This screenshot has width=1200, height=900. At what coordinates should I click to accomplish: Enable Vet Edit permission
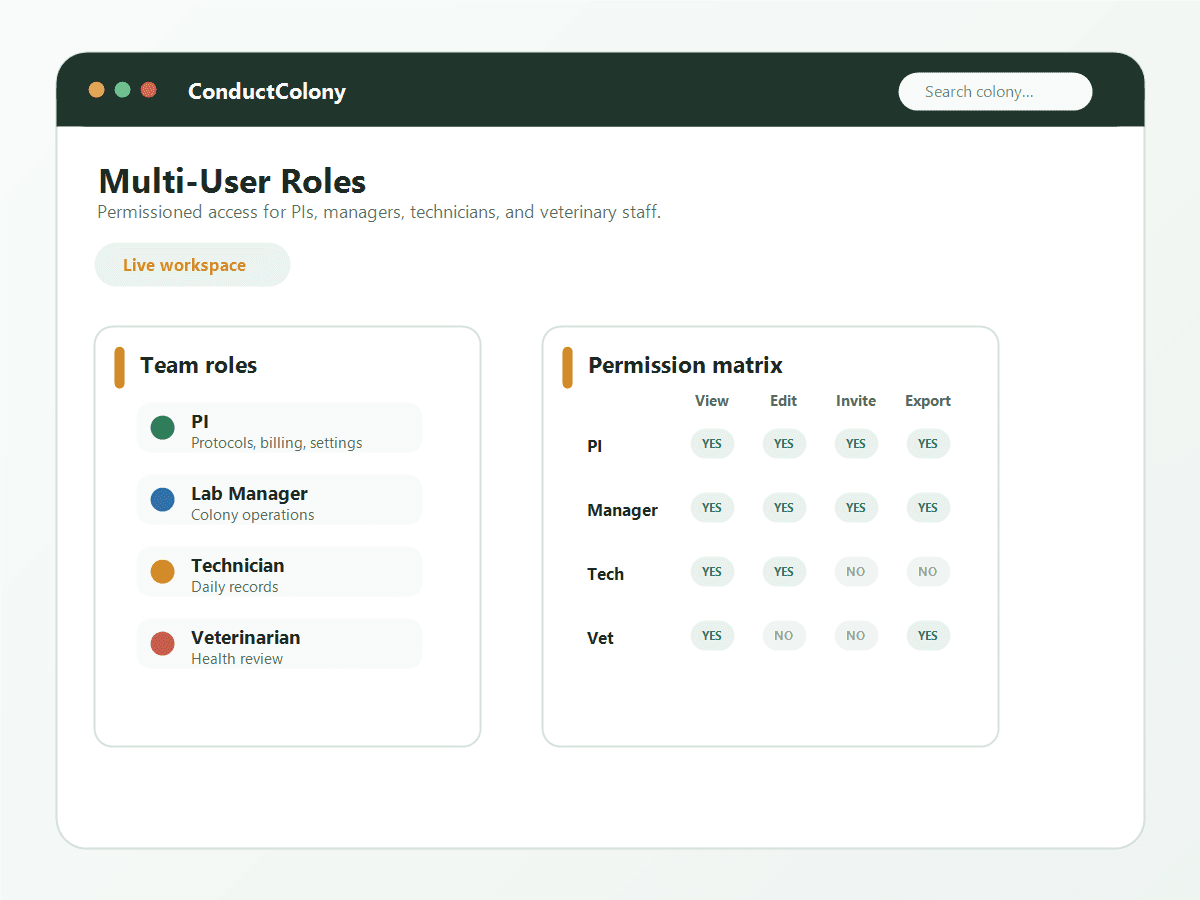pyautogui.click(x=784, y=636)
